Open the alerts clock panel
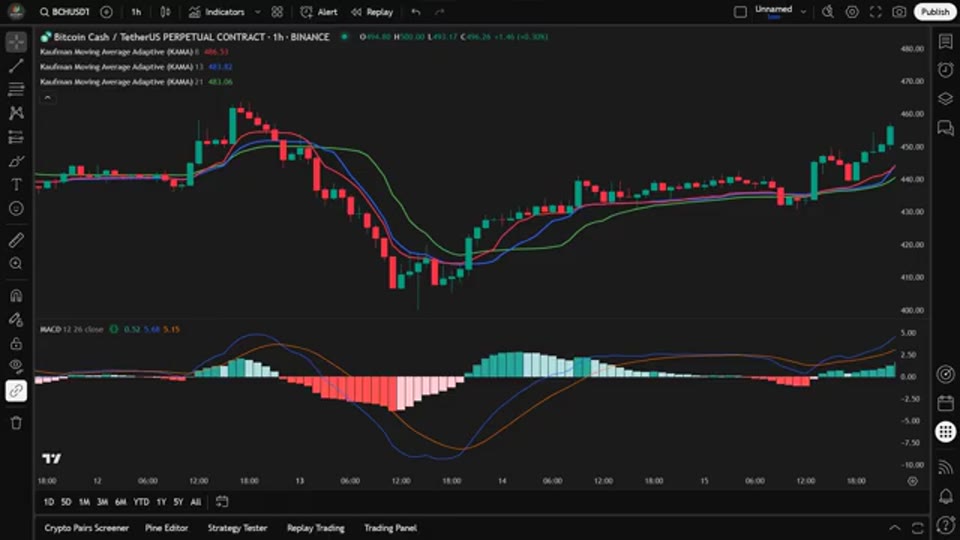Image resolution: width=960 pixels, height=540 pixels. 945,70
